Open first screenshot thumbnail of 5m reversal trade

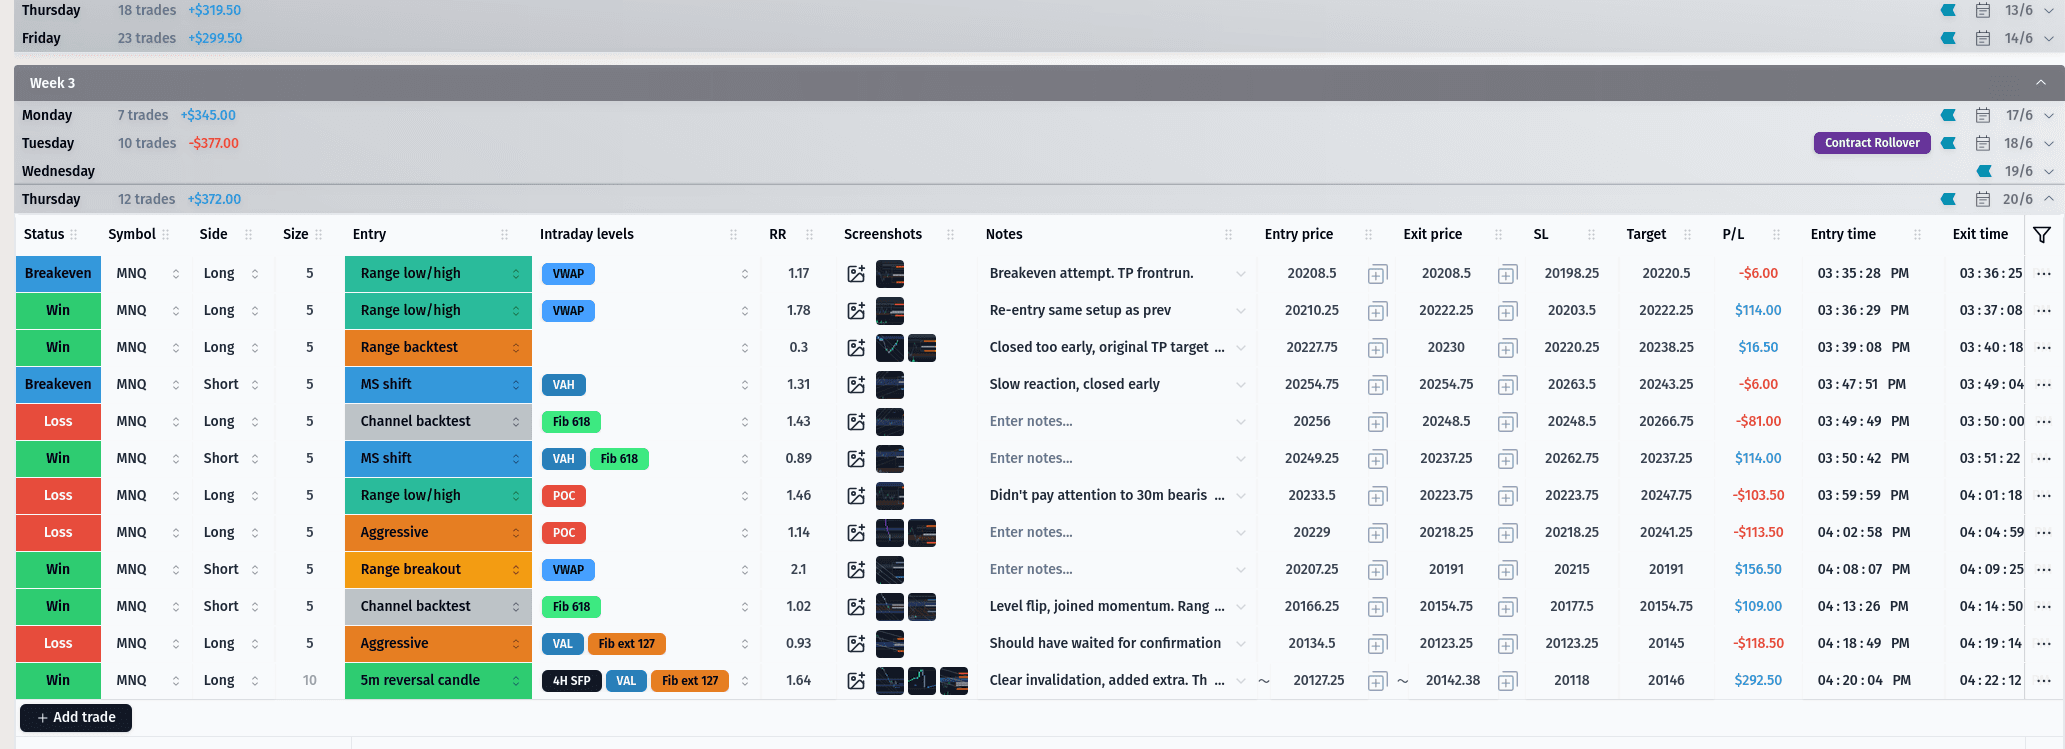(889, 681)
